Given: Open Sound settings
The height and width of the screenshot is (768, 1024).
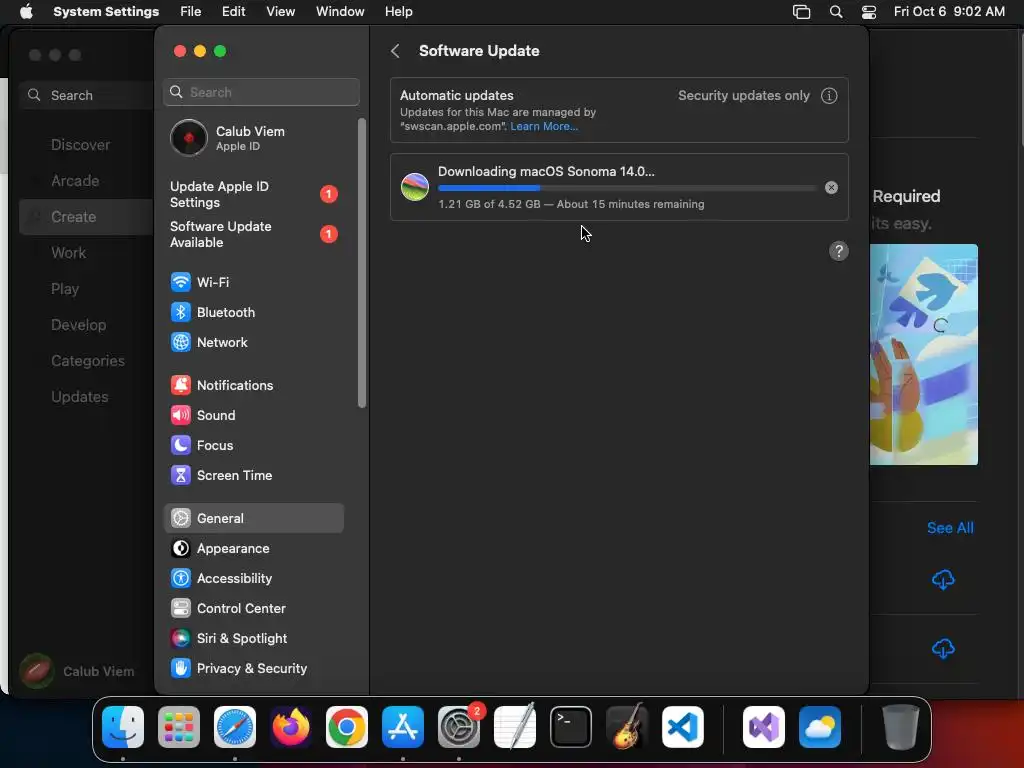Looking at the screenshot, I should tap(253, 415).
